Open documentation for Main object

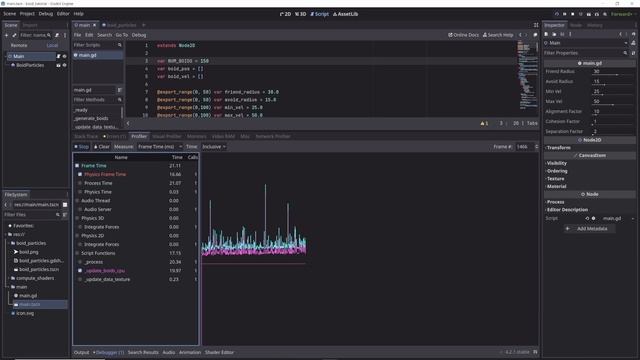tap(633, 43)
